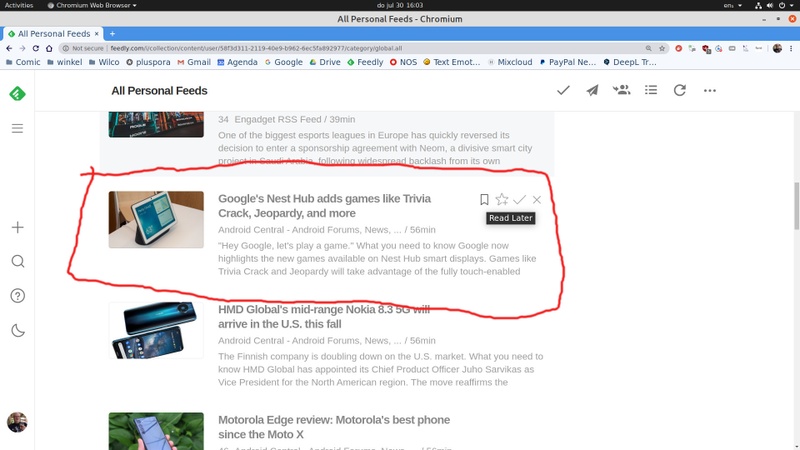
Task: Open the system status power menu
Action: (774, 5)
